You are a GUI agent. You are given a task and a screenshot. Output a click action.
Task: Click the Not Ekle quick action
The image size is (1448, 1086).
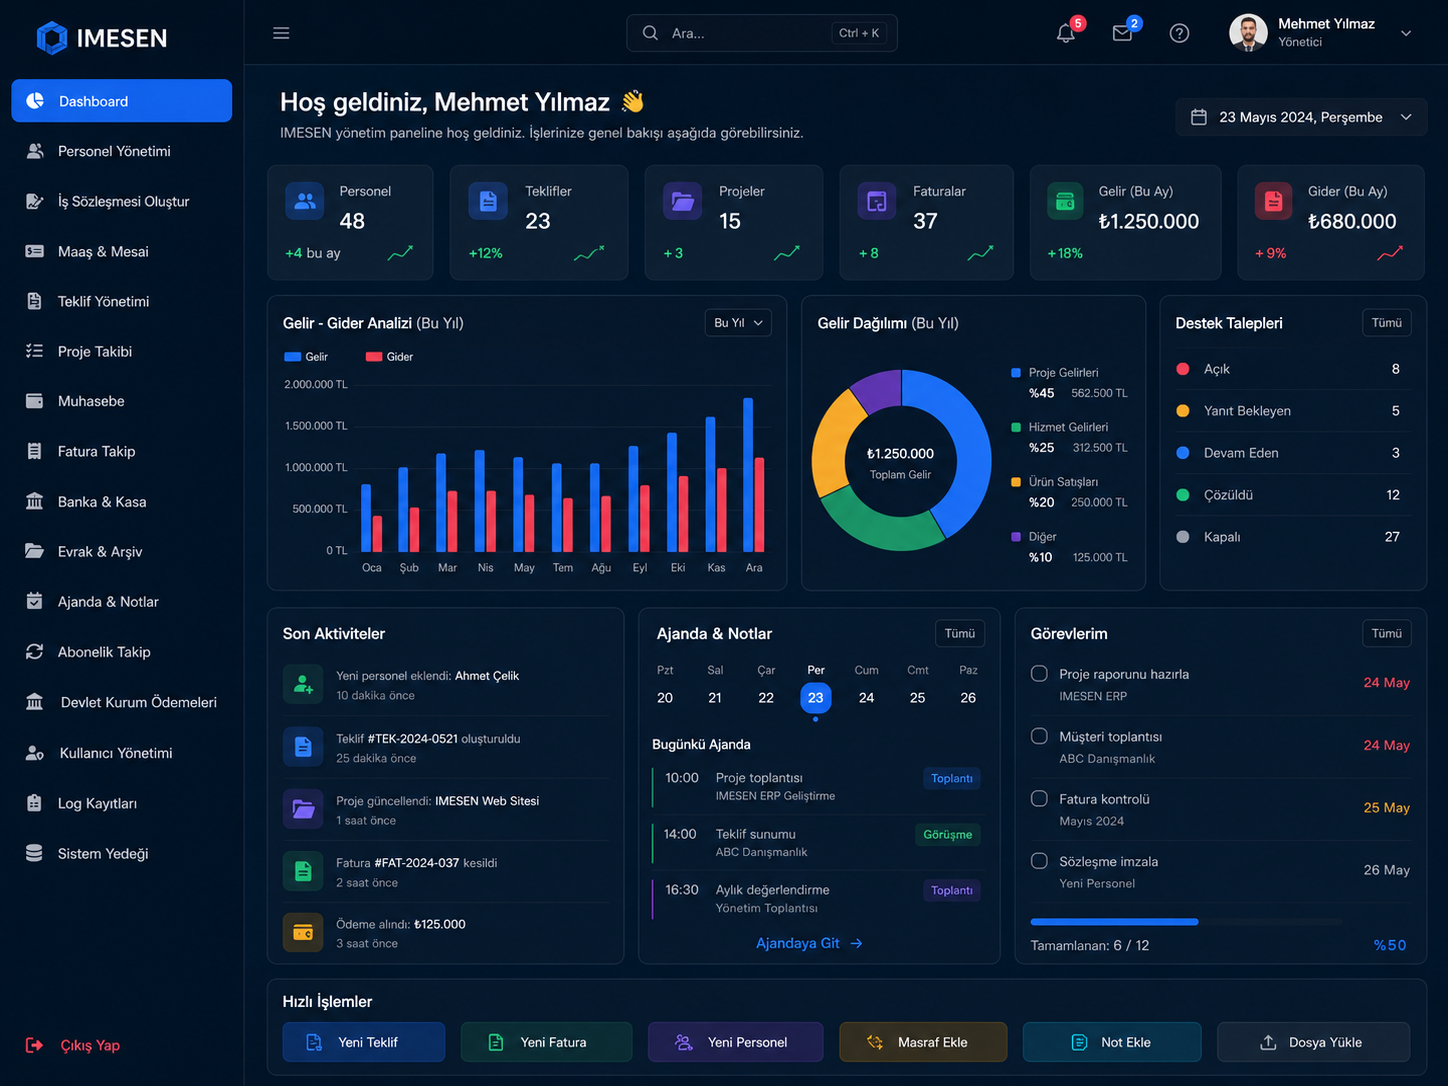pos(1112,1042)
